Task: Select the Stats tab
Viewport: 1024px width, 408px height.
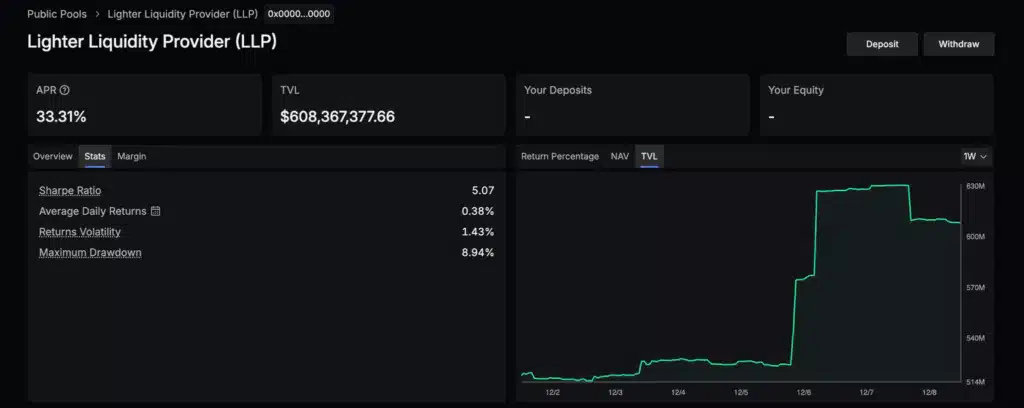Action: 95,156
